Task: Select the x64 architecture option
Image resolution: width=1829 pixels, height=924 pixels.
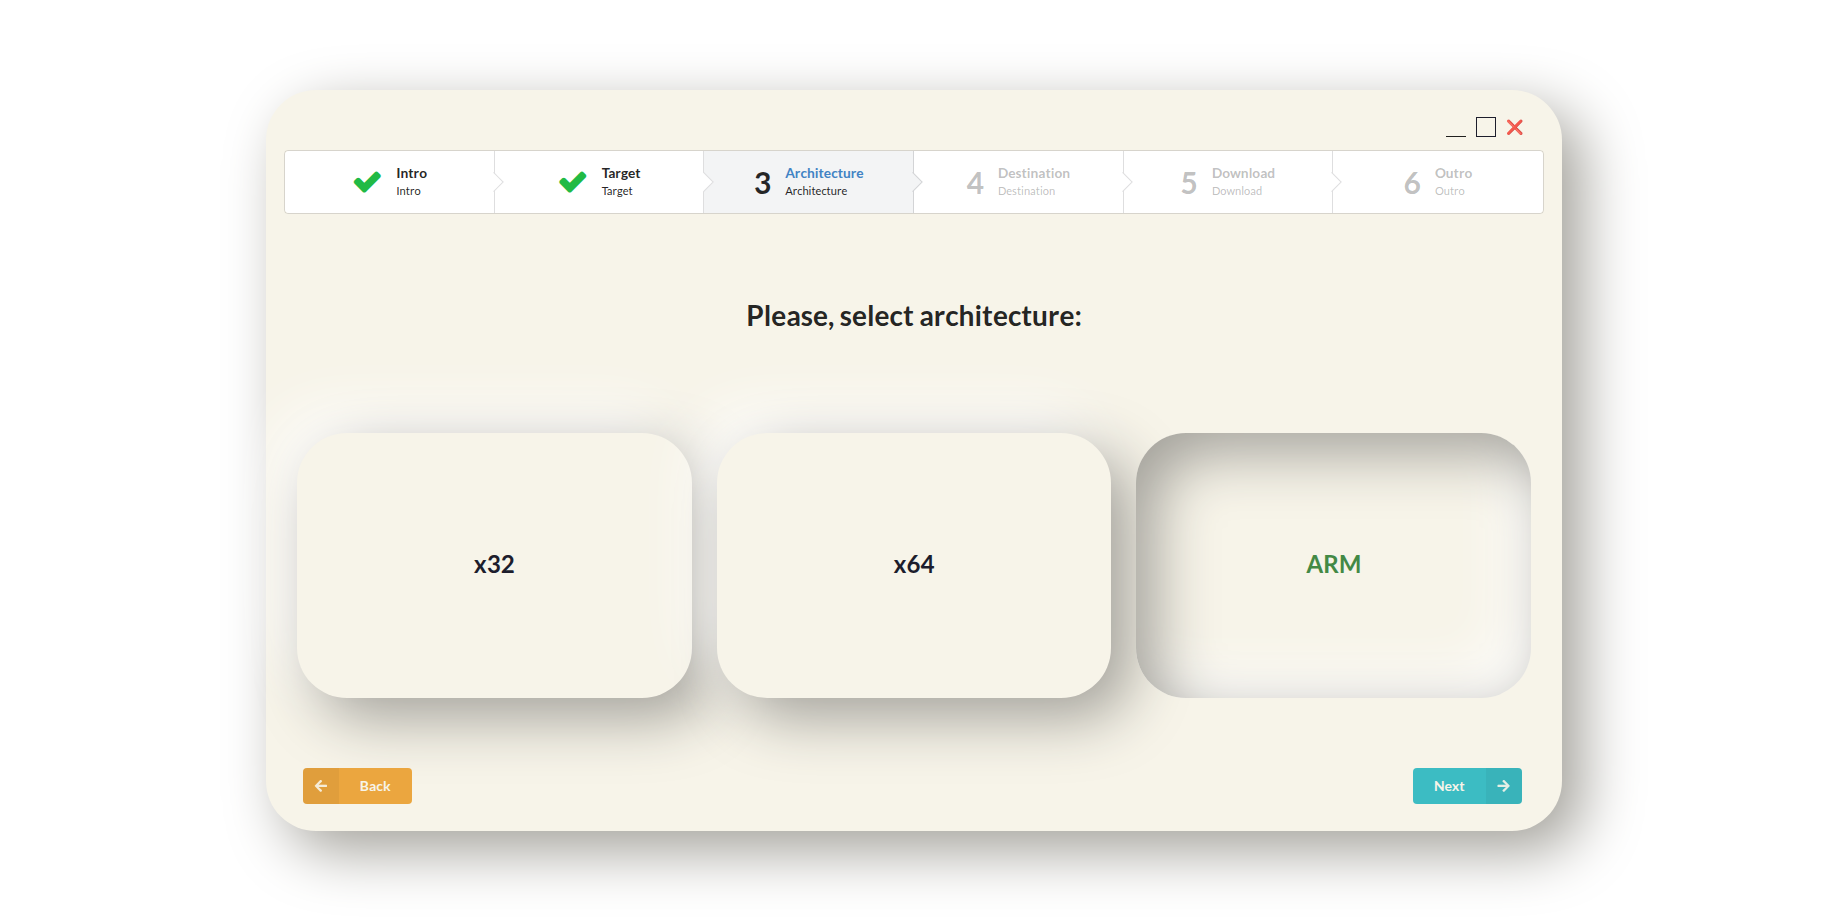Action: point(913,564)
